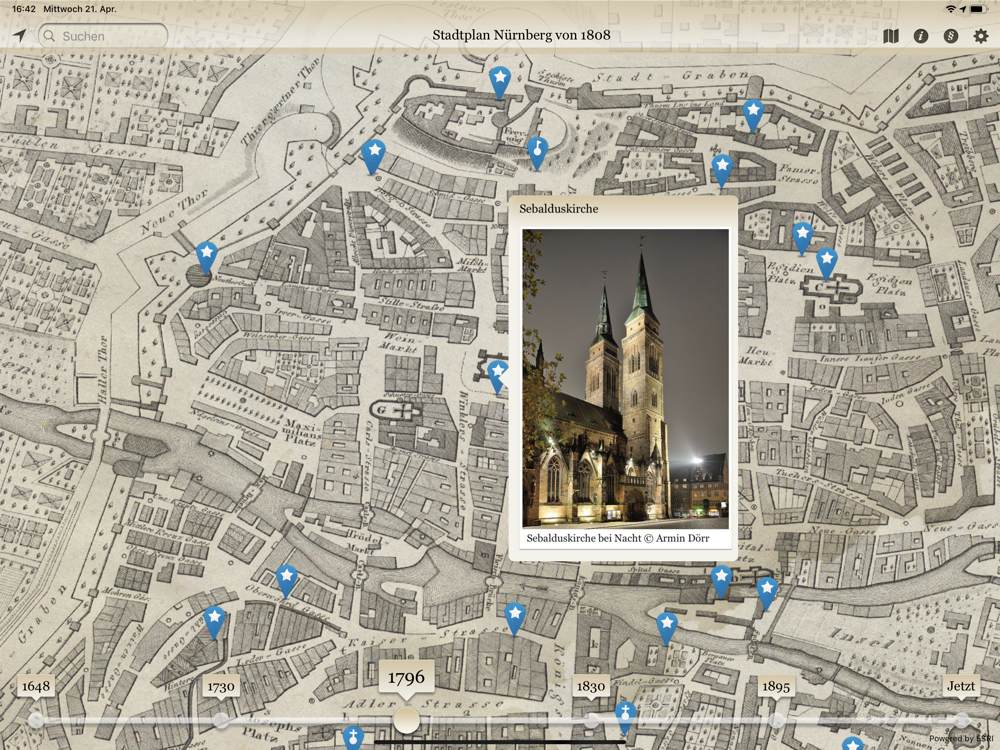Viewport: 1000px width, 750px height.
Task: Select the star pin left of Panier Strasse
Action: [722, 169]
